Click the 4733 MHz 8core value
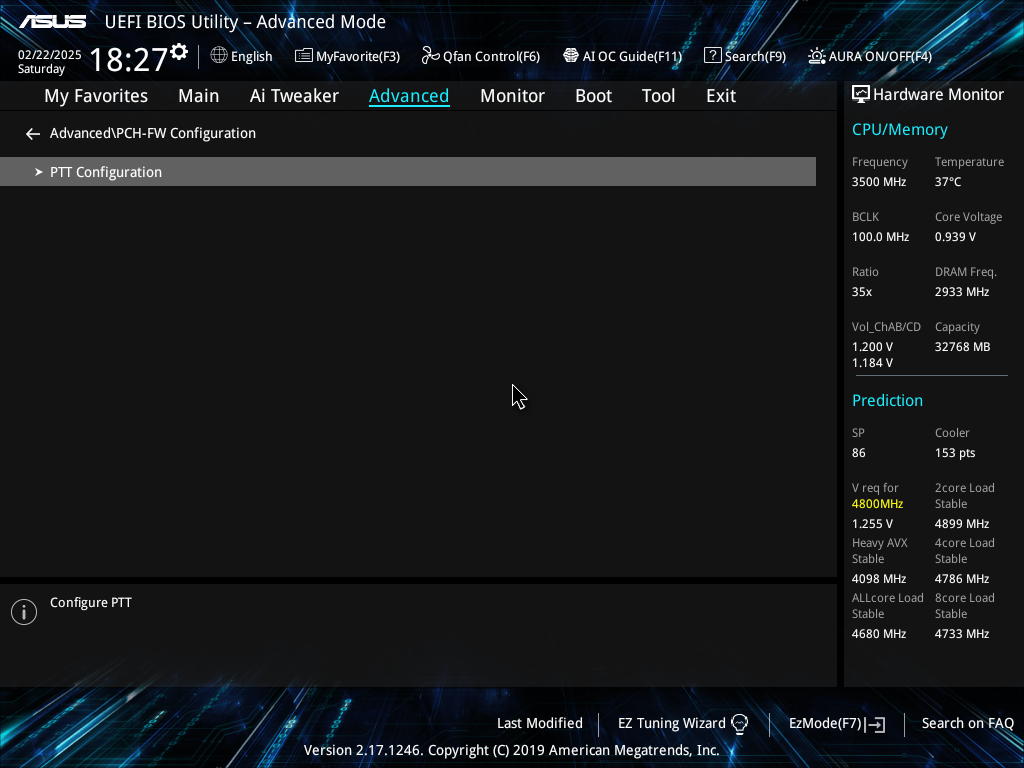 point(961,634)
